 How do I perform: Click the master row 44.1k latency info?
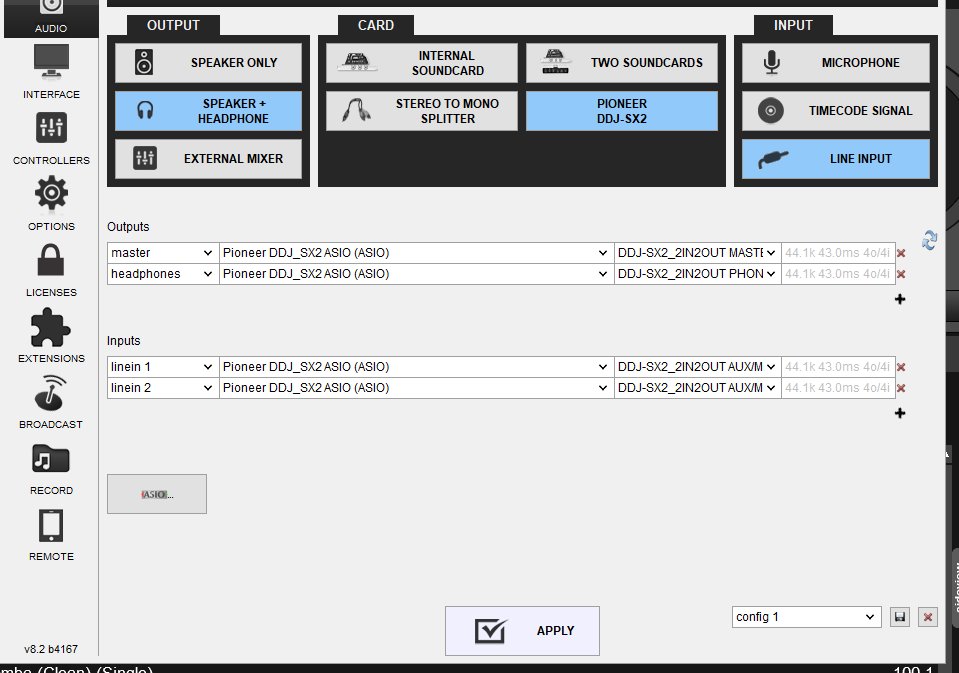(838, 253)
